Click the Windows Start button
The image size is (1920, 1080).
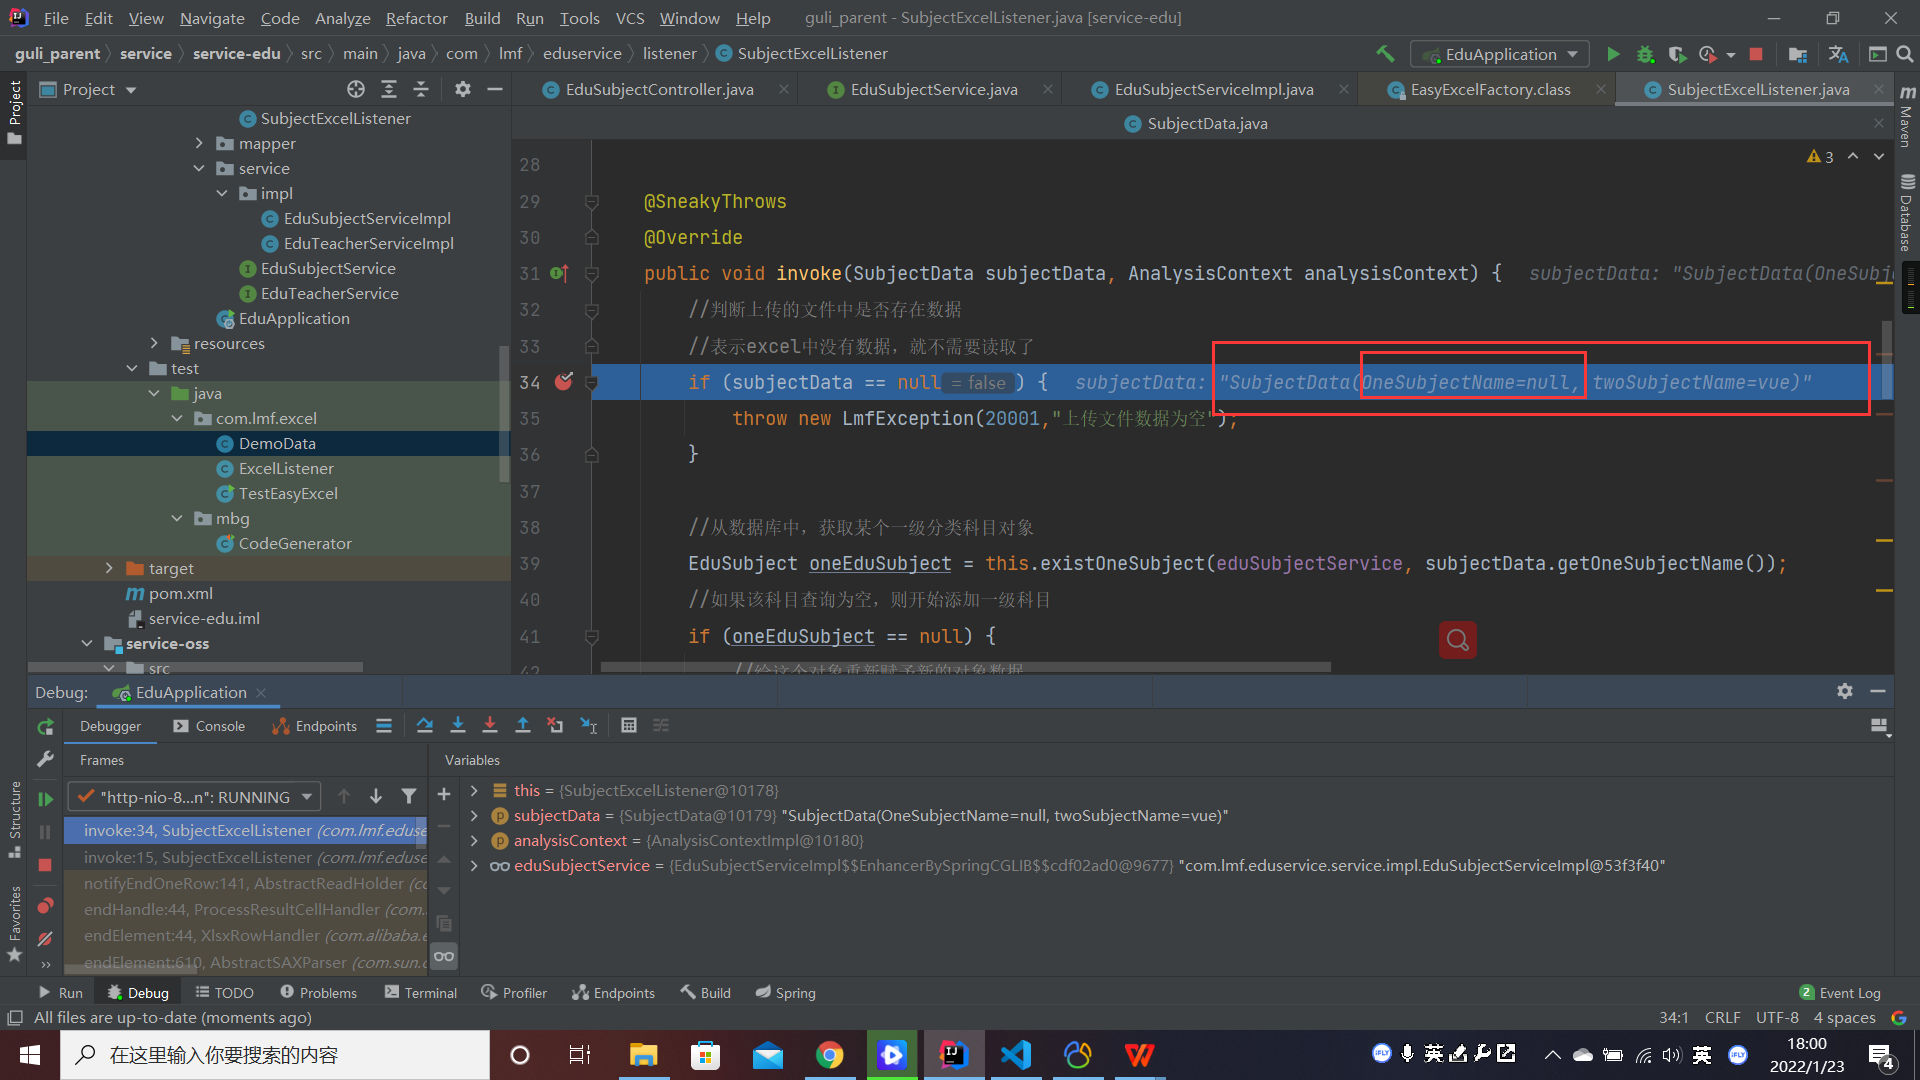point(29,1055)
